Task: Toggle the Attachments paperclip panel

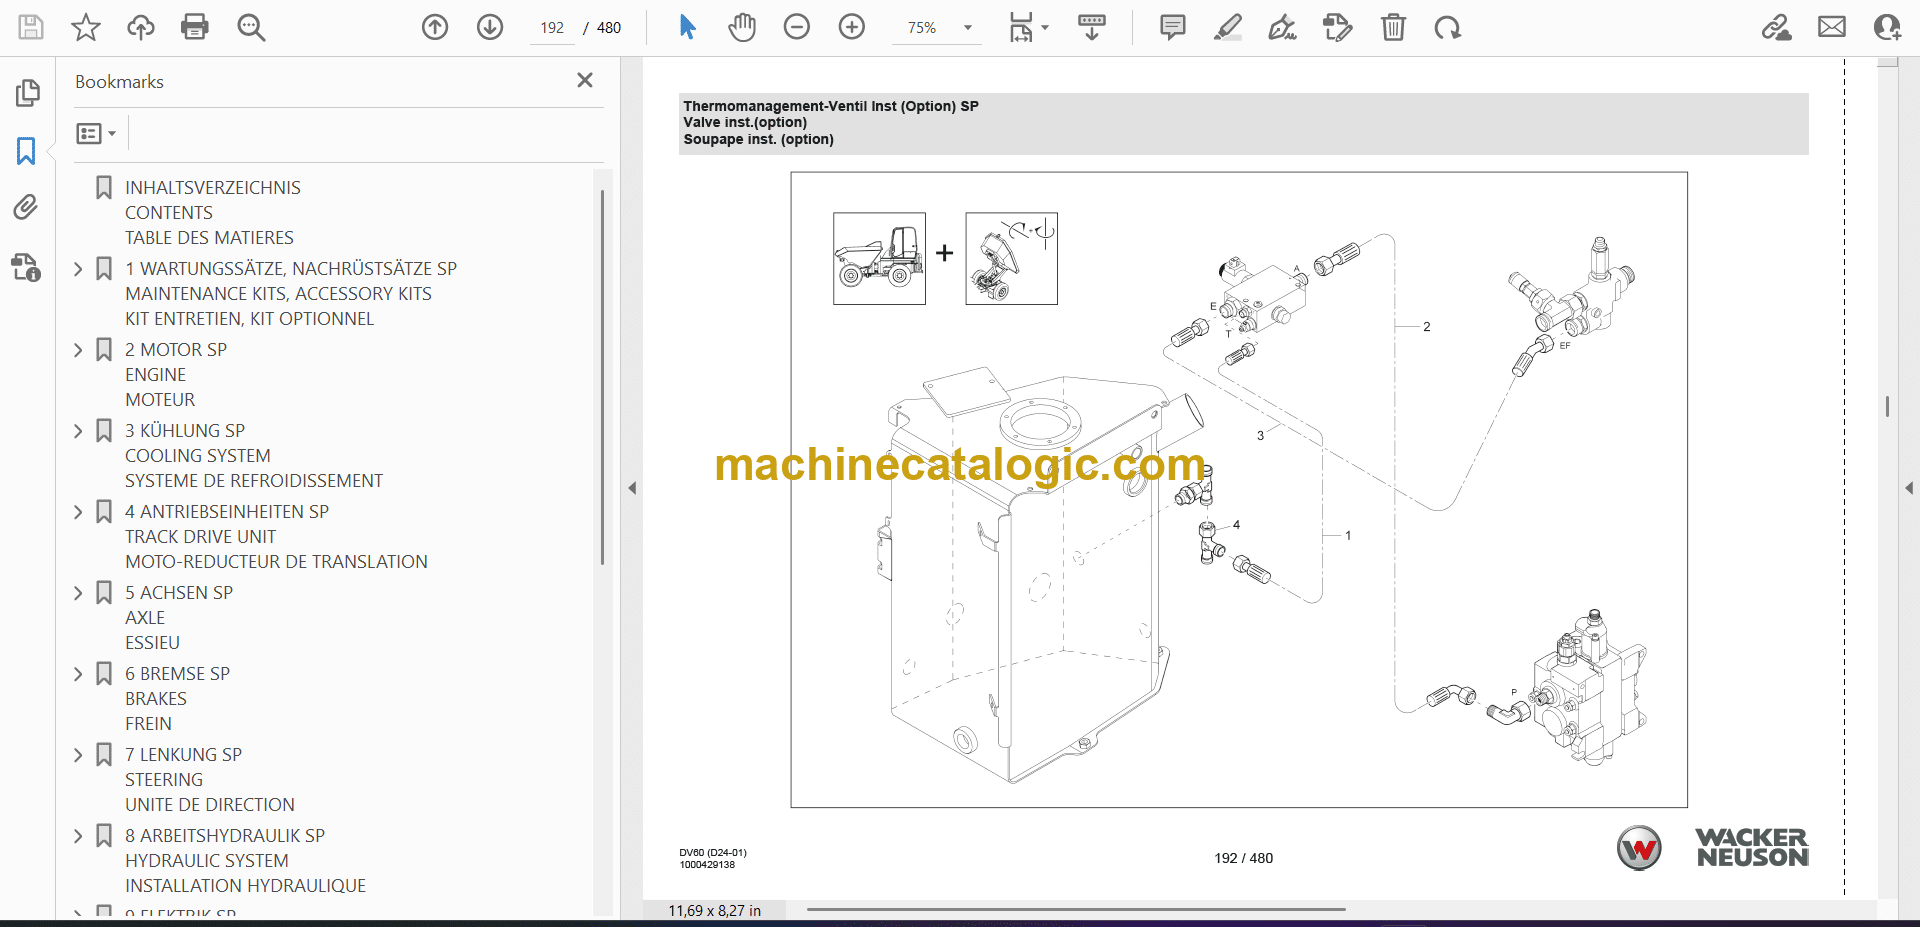Action: (27, 208)
